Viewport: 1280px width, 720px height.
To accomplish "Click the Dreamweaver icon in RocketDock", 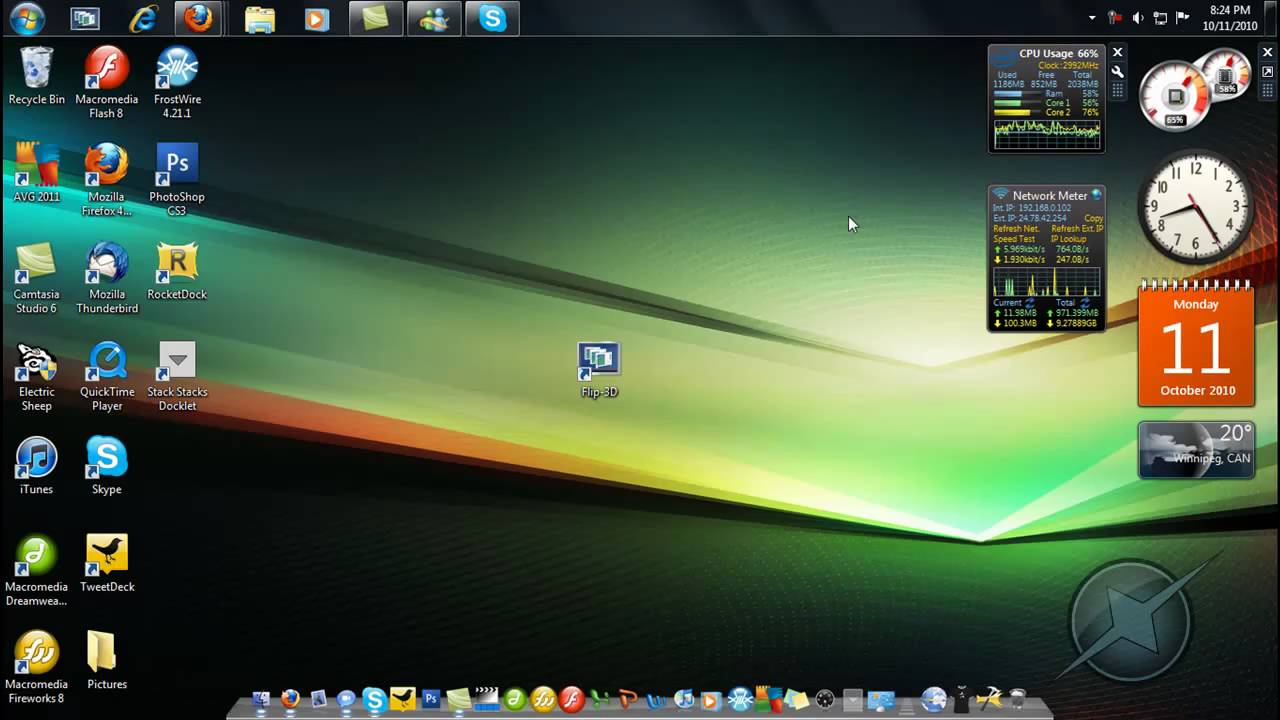I will click(514, 699).
